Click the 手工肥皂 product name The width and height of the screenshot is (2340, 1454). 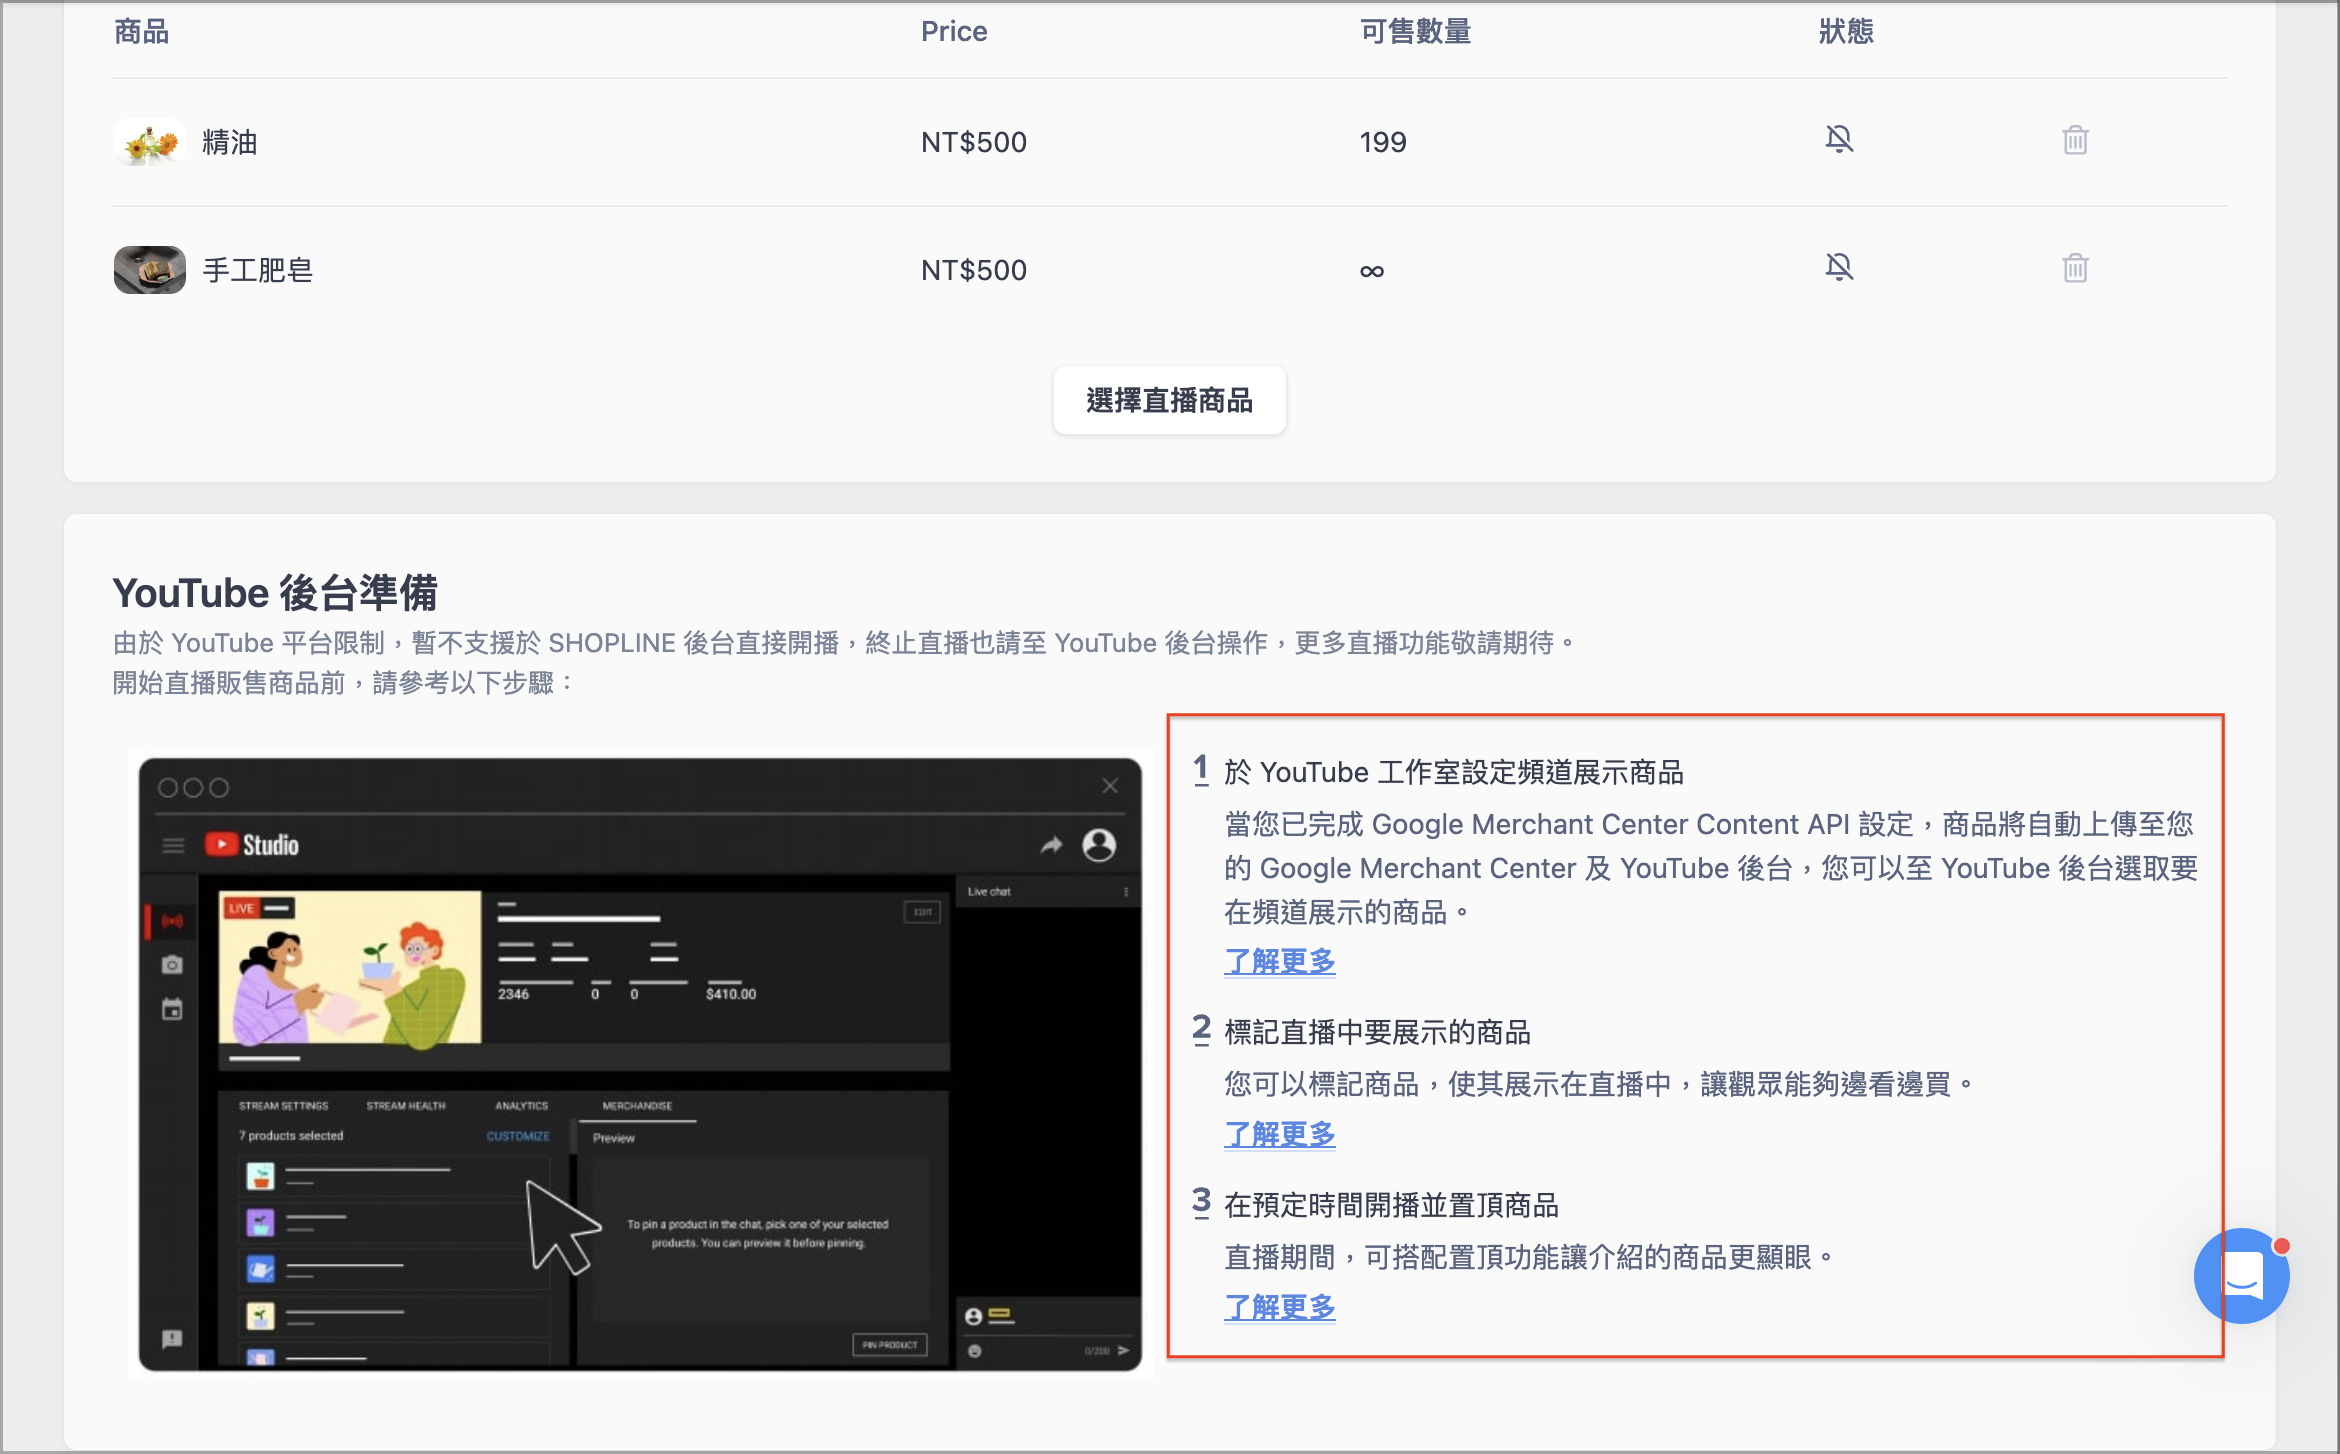point(258,270)
